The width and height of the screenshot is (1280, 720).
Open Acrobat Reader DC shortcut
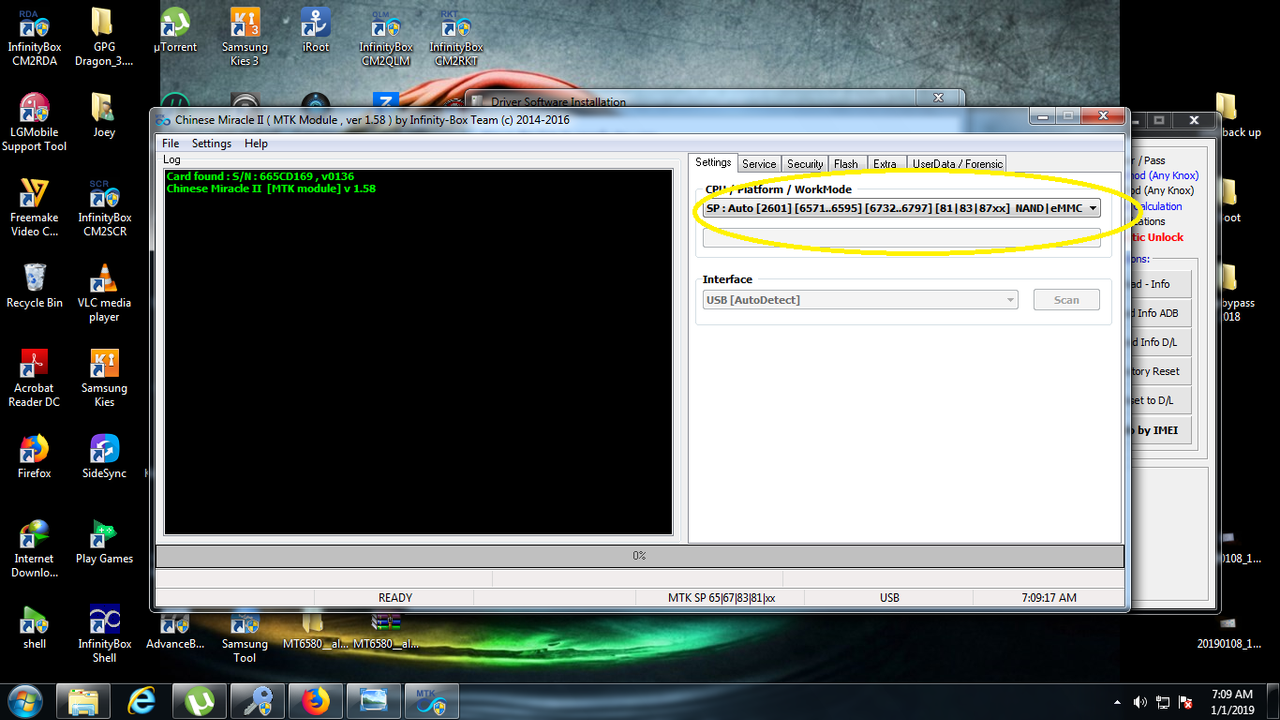point(34,378)
